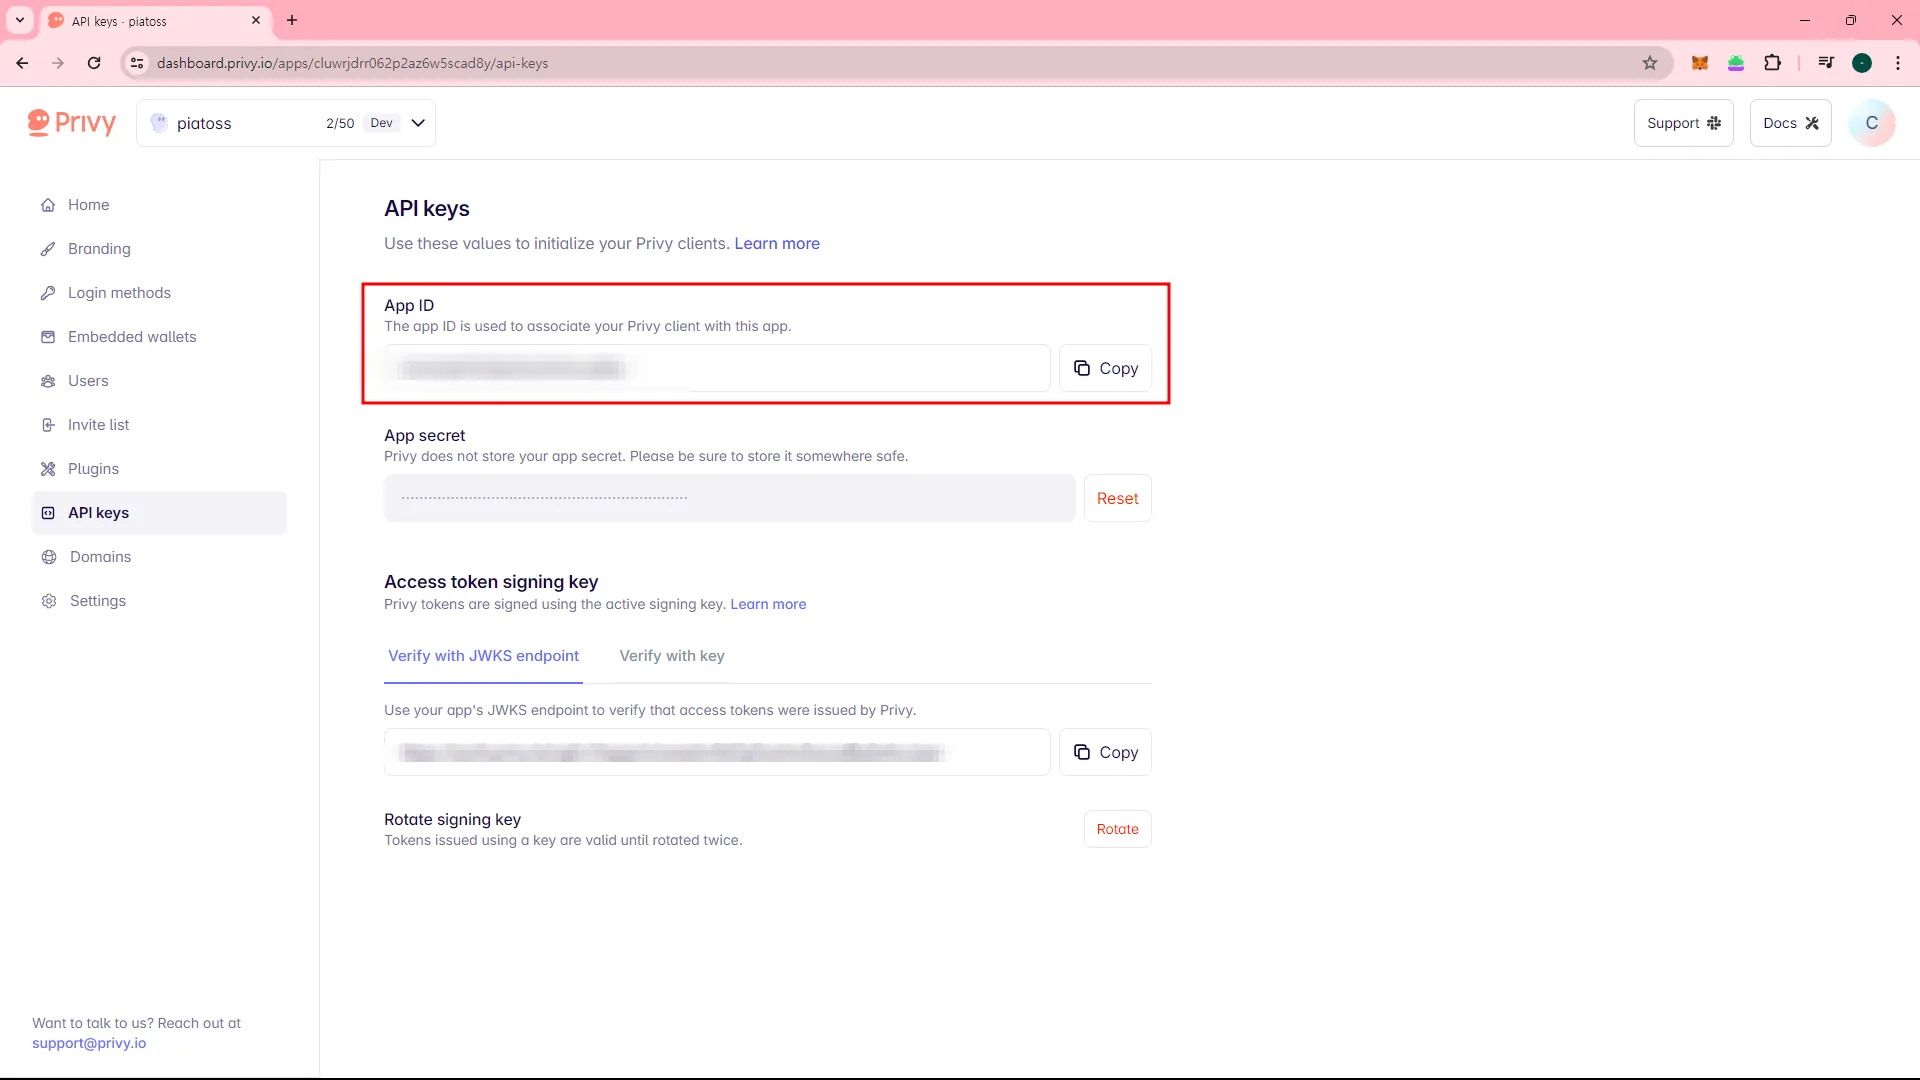Screen dimensions: 1920x1080
Task: Reset the app secret
Action: point(1117,498)
